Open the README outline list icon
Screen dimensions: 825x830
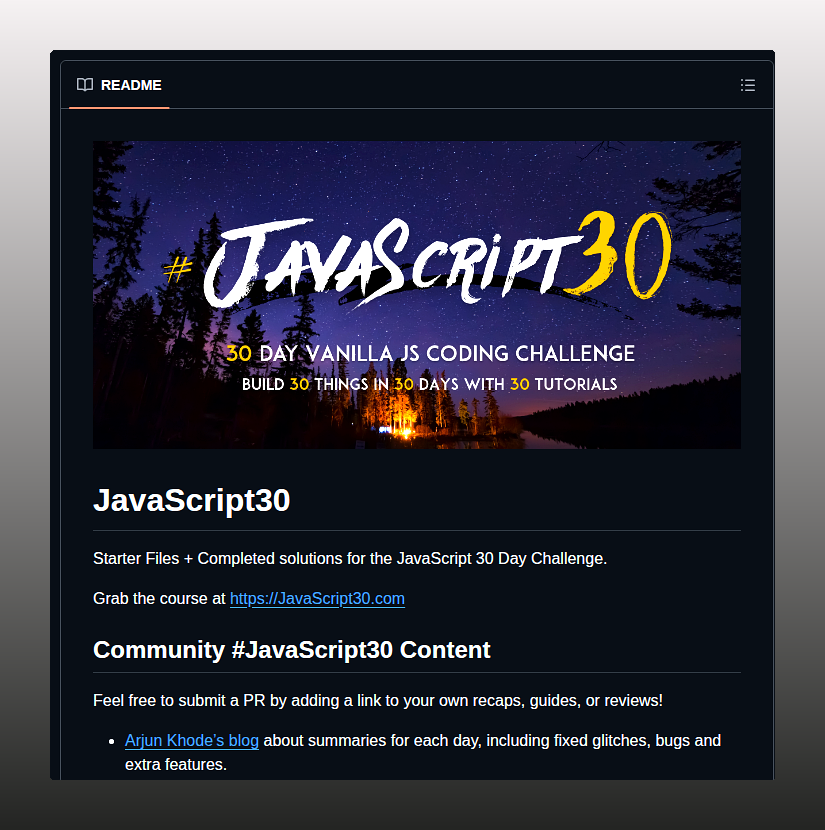coord(747,85)
